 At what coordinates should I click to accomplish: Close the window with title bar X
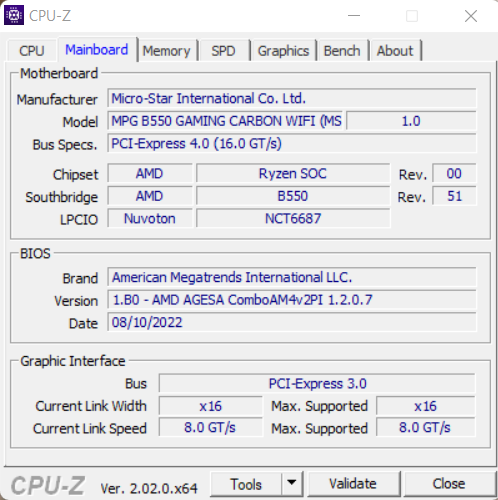point(471,16)
